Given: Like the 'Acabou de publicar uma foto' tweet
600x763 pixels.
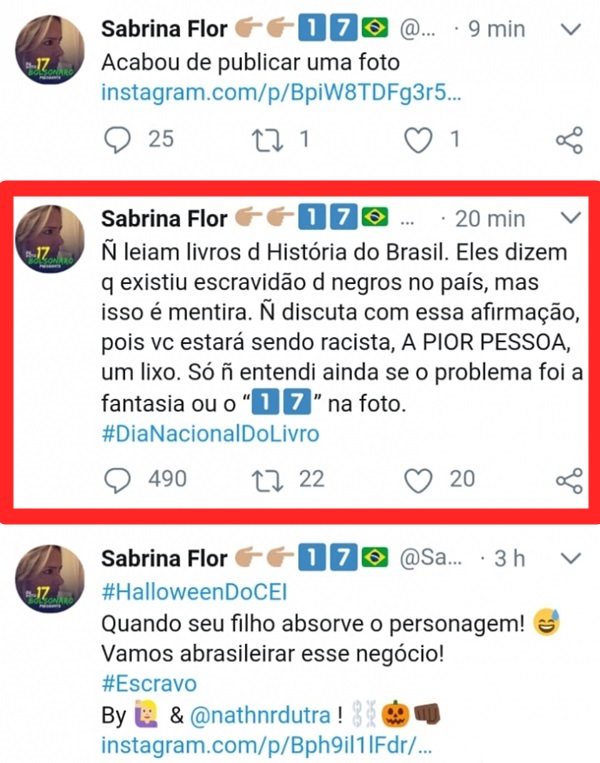Looking at the screenshot, I should coord(417,139).
